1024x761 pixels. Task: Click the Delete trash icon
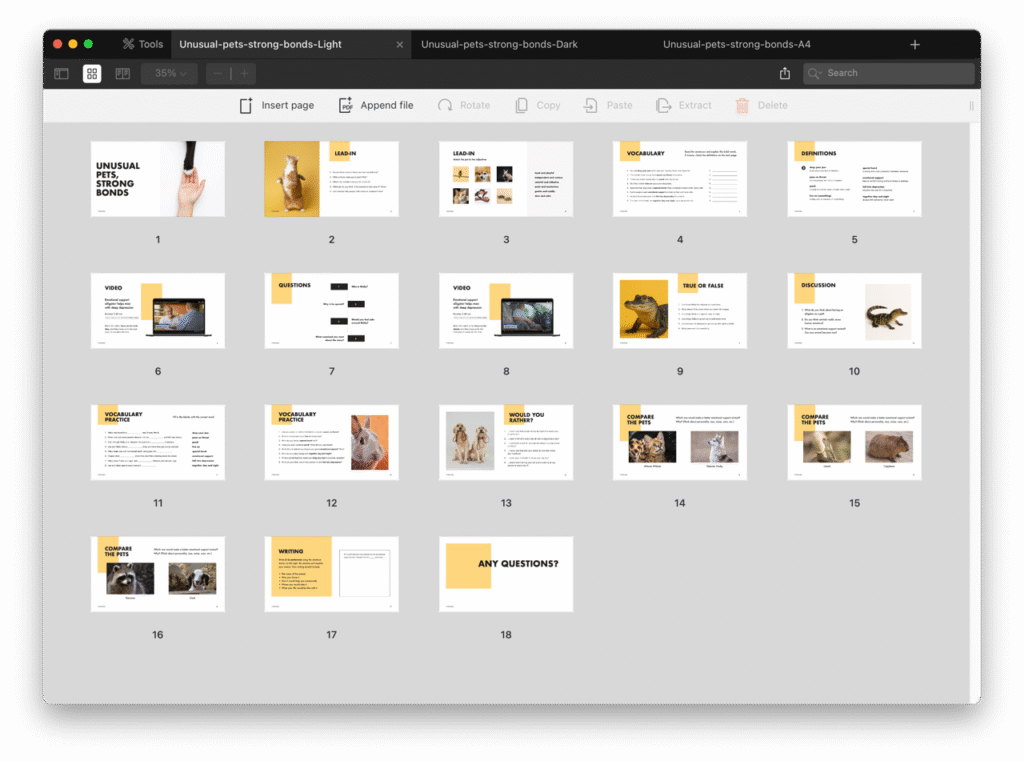(x=742, y=105)
